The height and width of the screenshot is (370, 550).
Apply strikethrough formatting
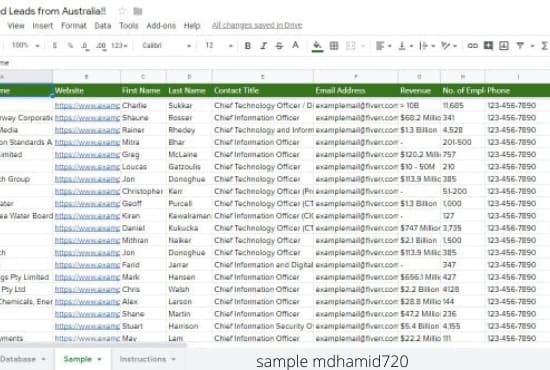(x=279, y=46)
